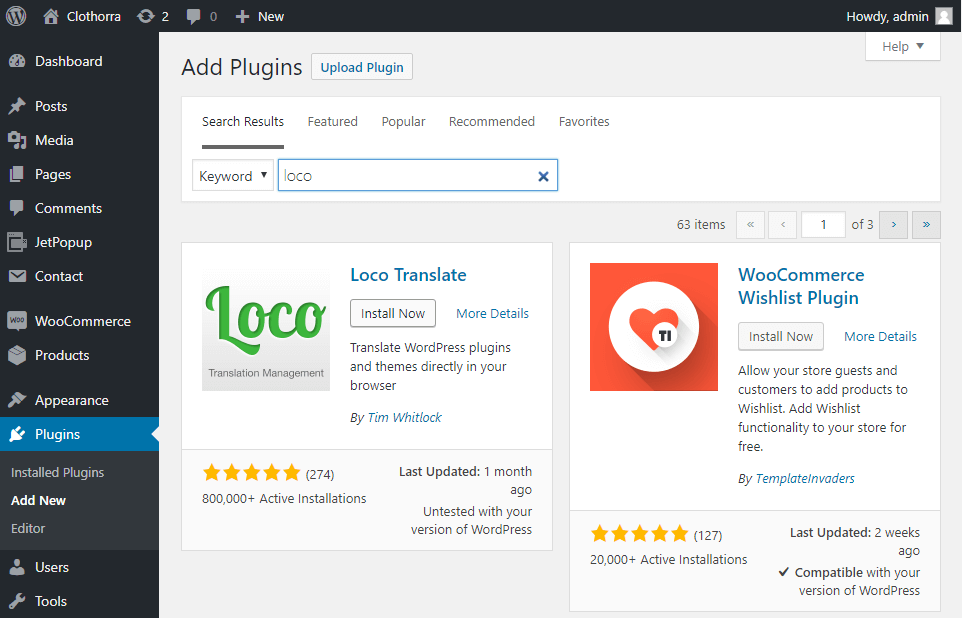Open Installed Plugins submenu item

click(58, 473)
